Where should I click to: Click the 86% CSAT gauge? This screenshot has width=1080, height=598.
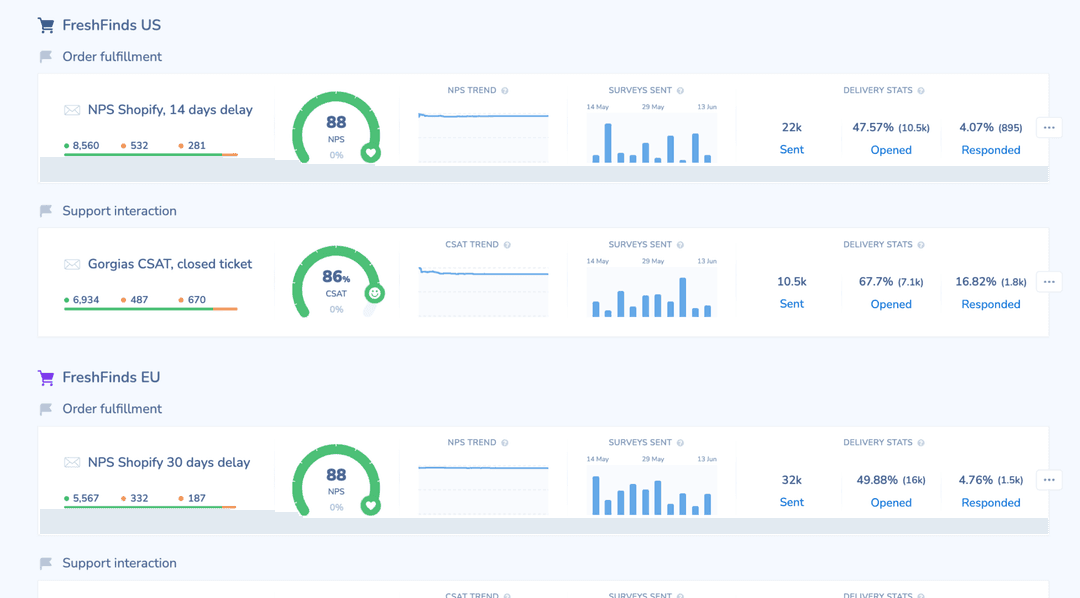(x=336, y=282)
